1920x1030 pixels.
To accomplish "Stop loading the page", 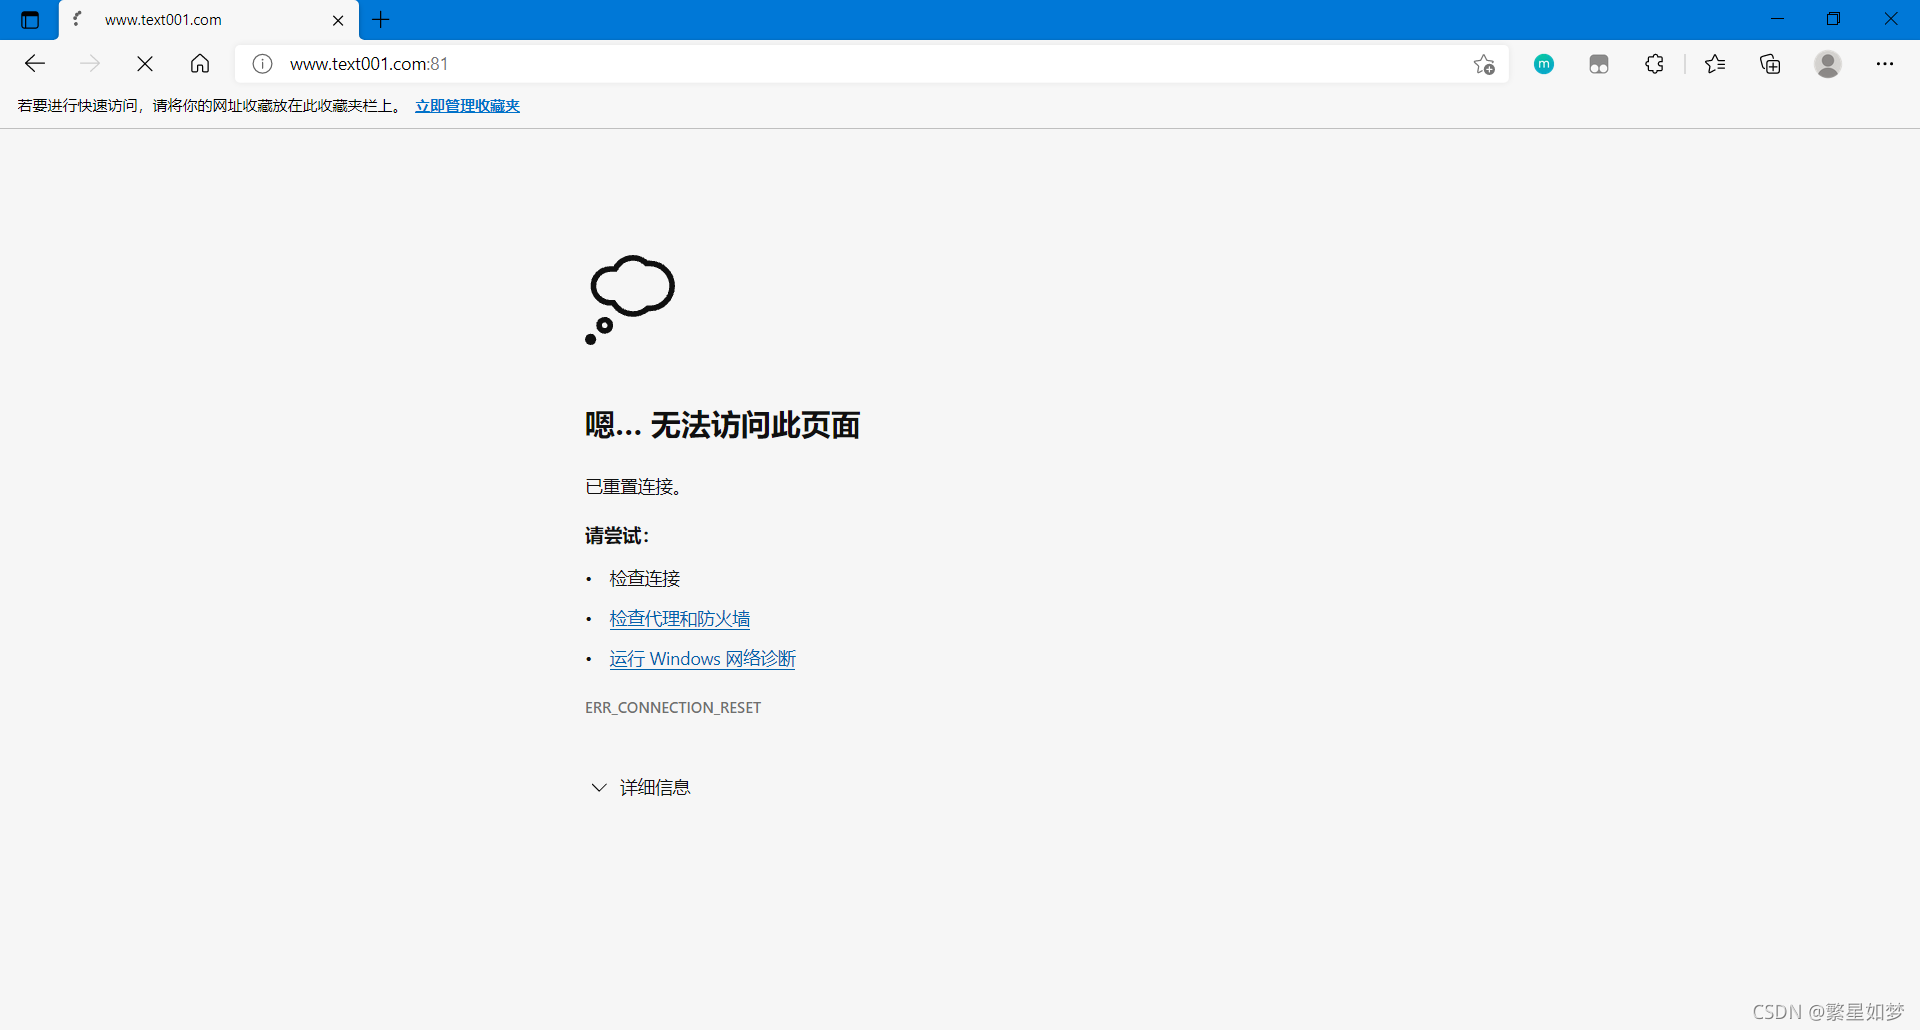I will pyautogui.click(x=145, y=63).
